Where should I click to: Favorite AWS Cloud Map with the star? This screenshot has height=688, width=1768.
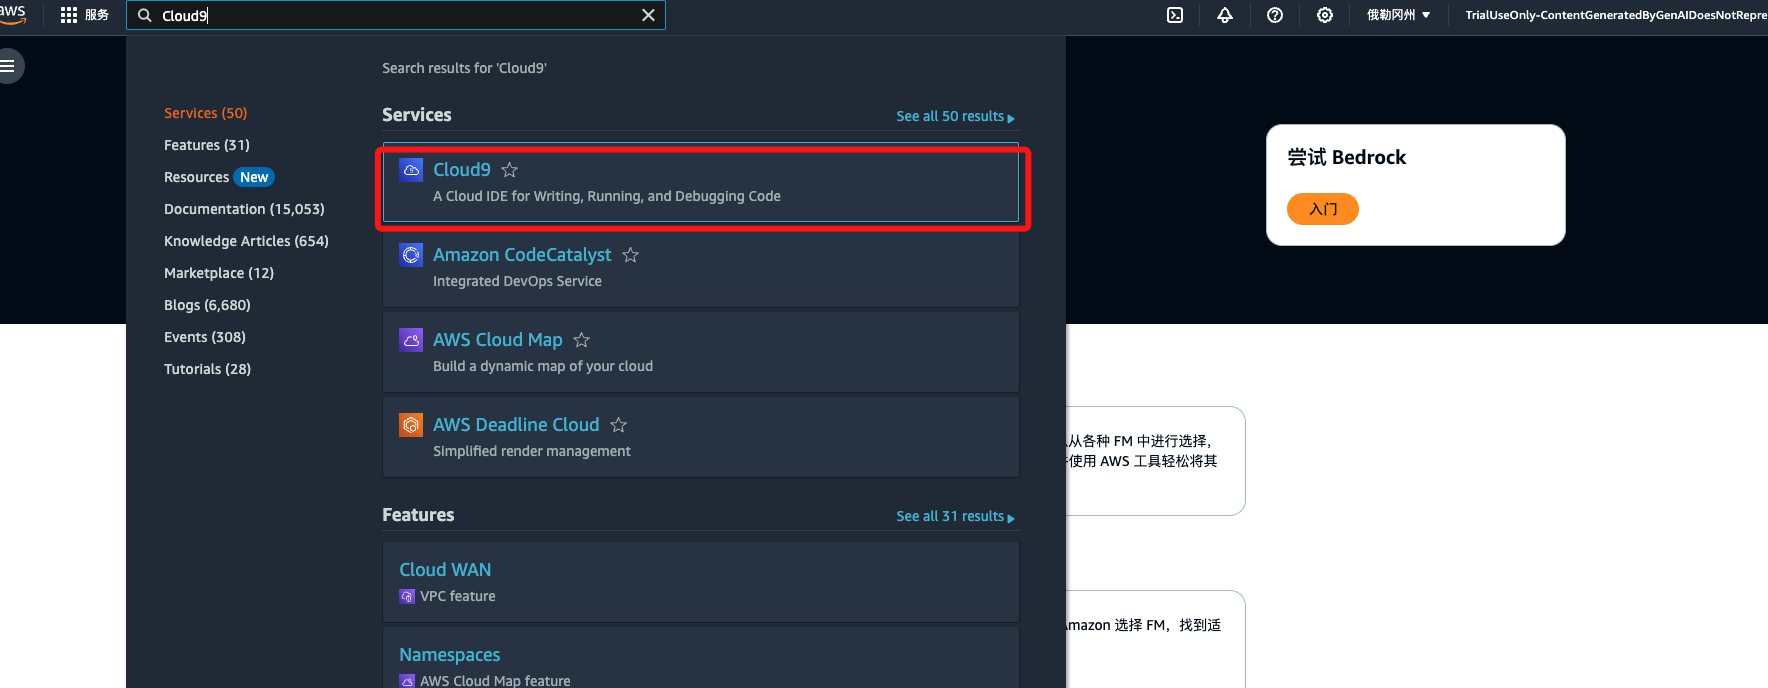[x=582, y=340]
